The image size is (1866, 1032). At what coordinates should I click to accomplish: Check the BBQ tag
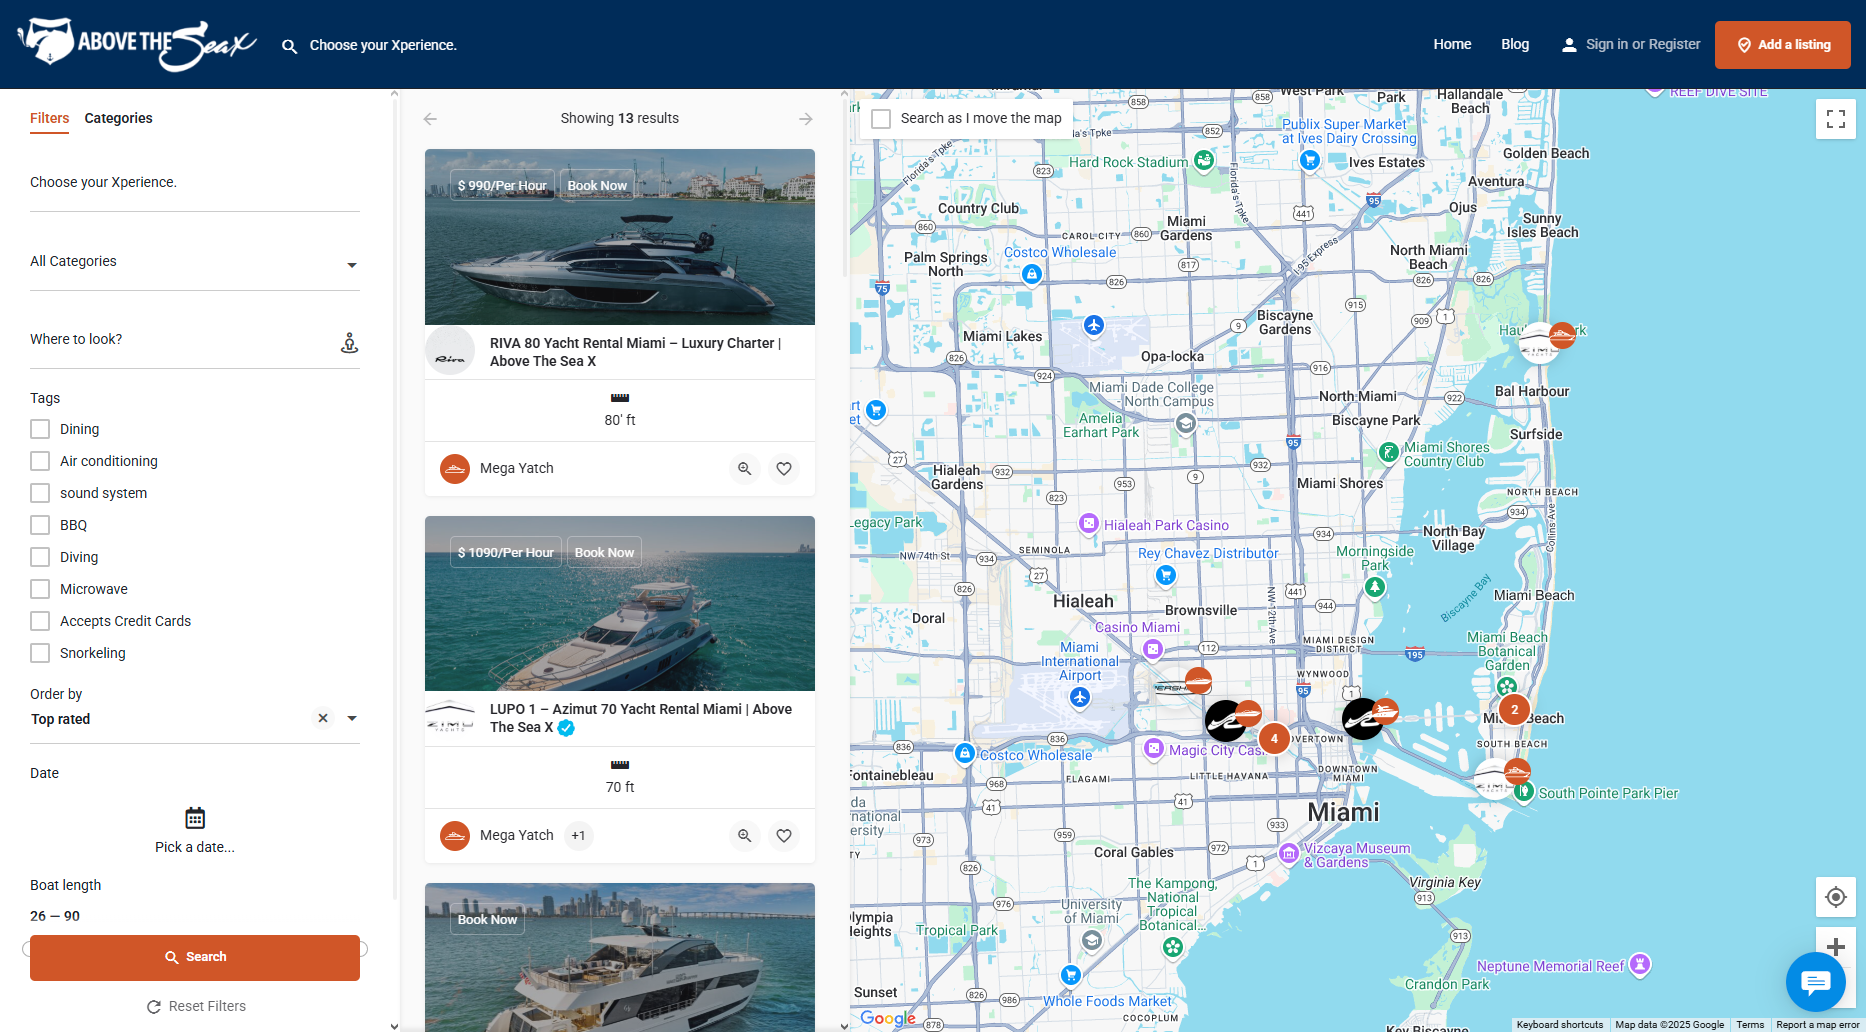tap(40, 525)
